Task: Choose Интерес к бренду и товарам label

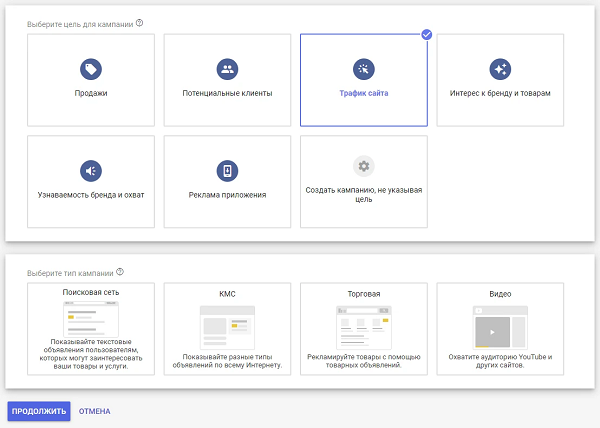Action: 500,93
